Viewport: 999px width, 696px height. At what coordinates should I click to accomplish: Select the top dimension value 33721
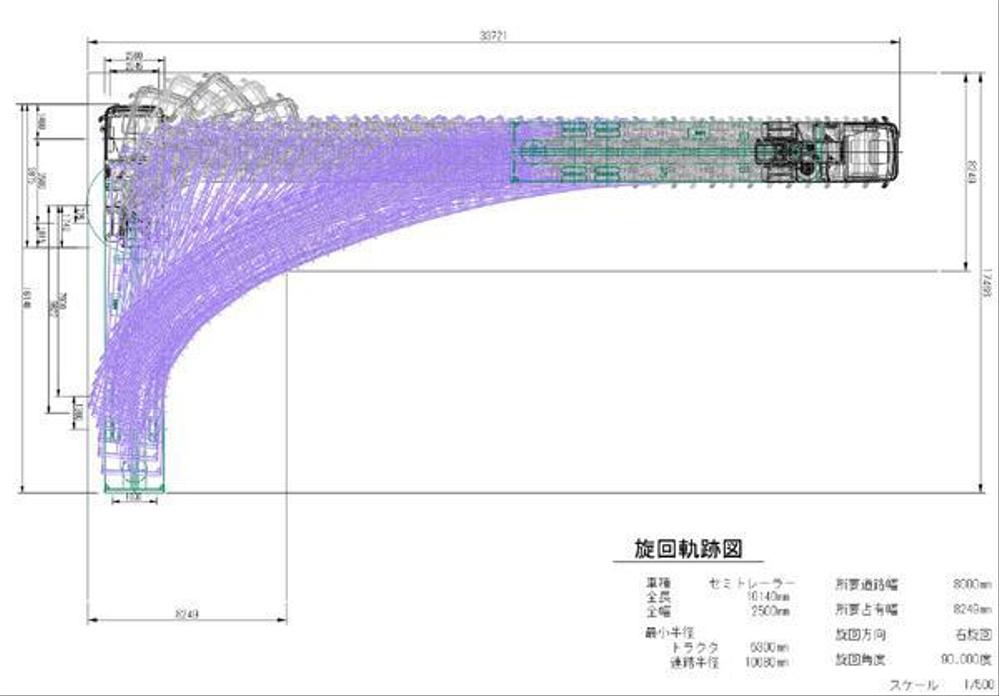pyautogui.click(x=492, y=36)
